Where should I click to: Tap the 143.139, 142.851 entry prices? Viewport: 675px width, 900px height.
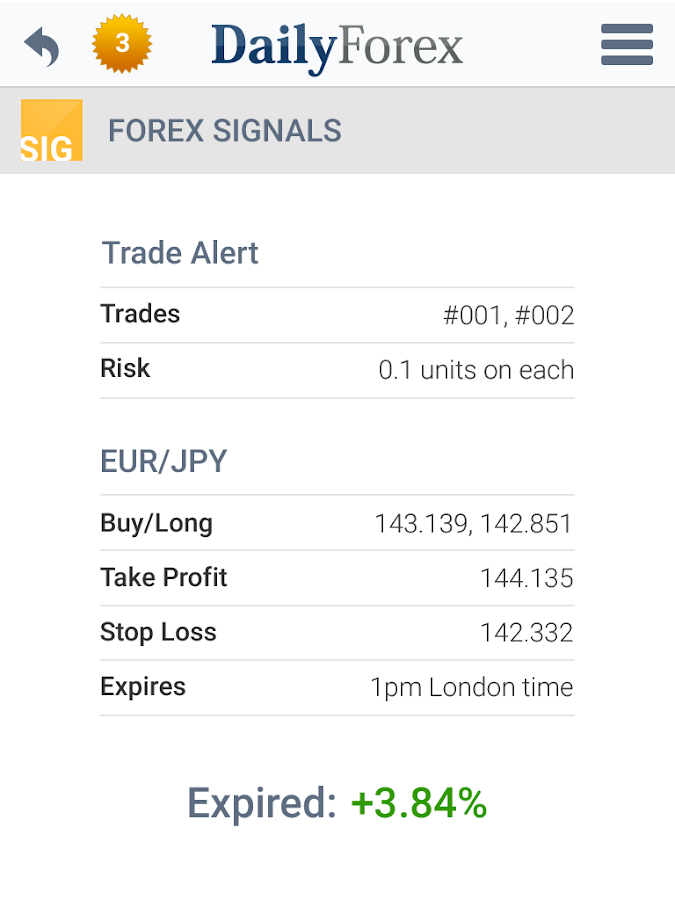473,524
